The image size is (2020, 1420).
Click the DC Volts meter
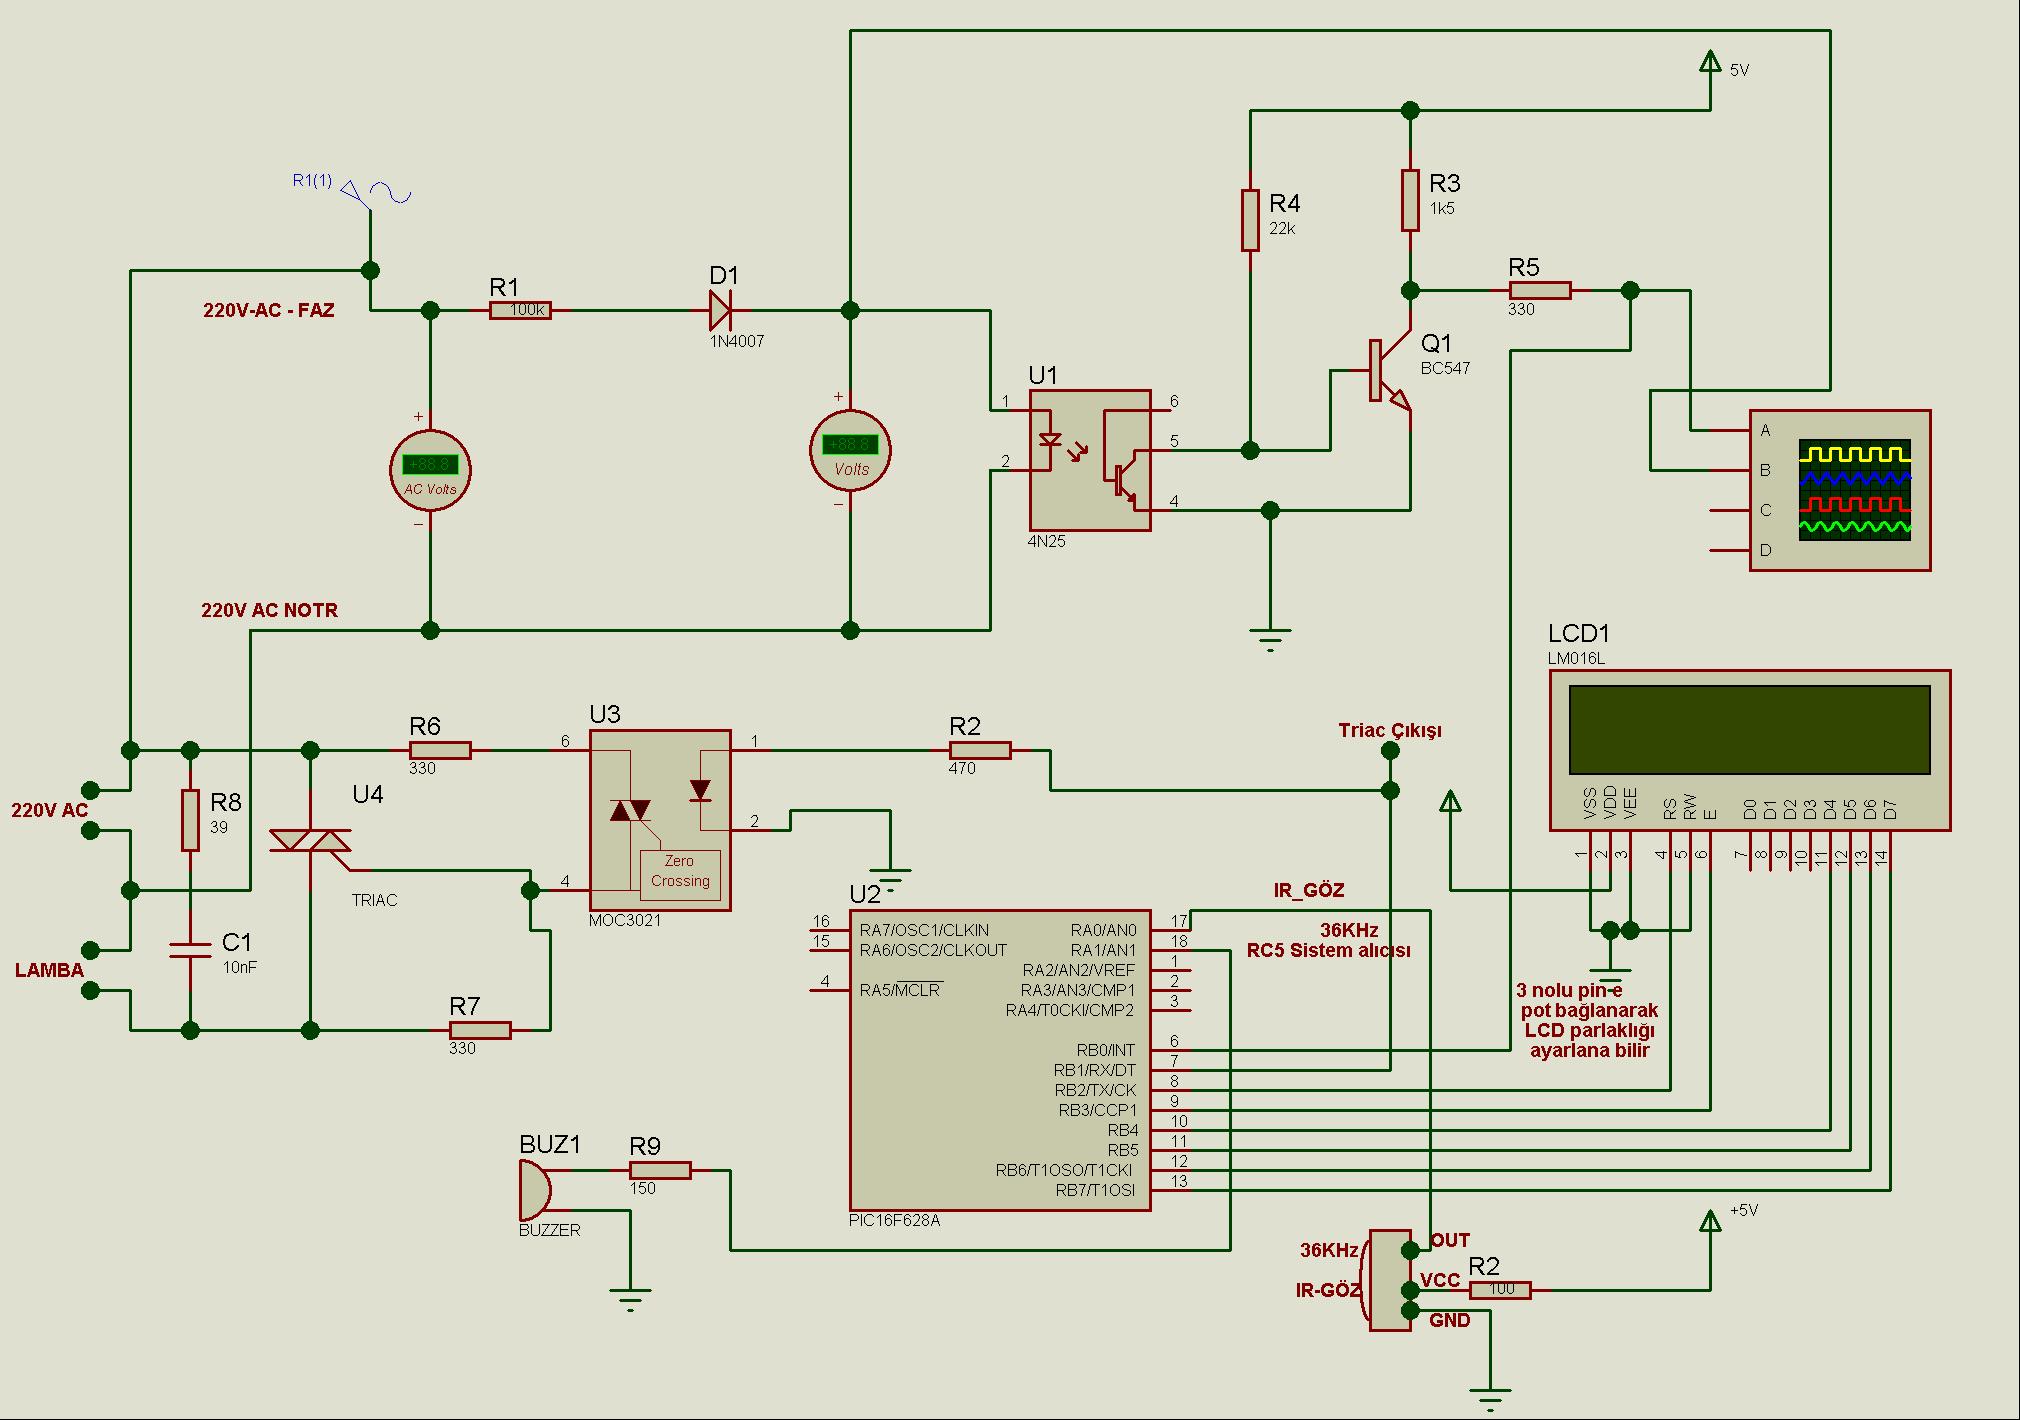click(850, 450)
